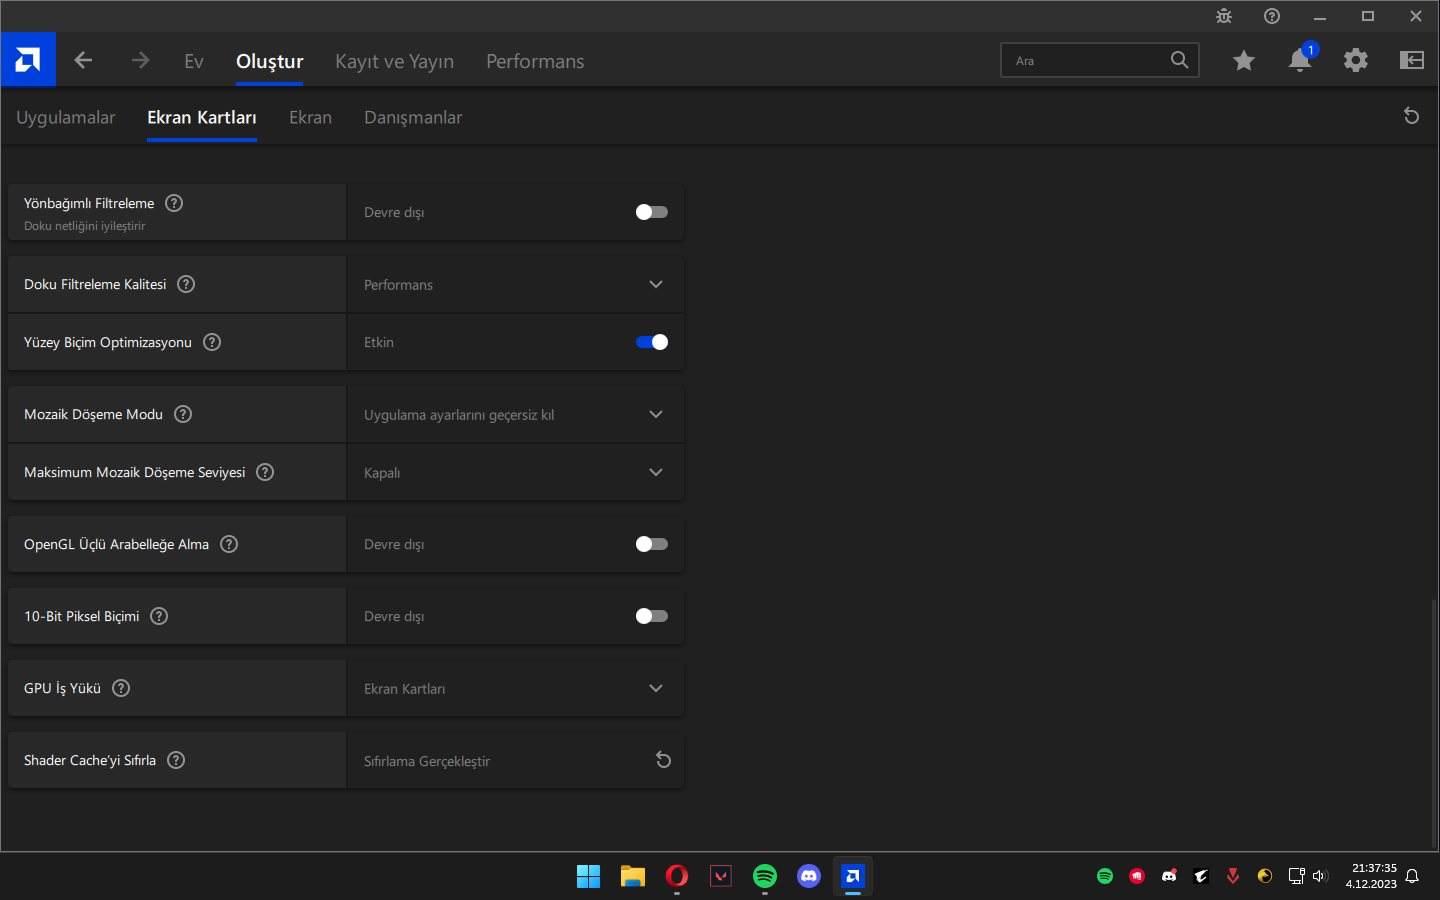Select the Ekran sub-tab

(x=310, y=117)
